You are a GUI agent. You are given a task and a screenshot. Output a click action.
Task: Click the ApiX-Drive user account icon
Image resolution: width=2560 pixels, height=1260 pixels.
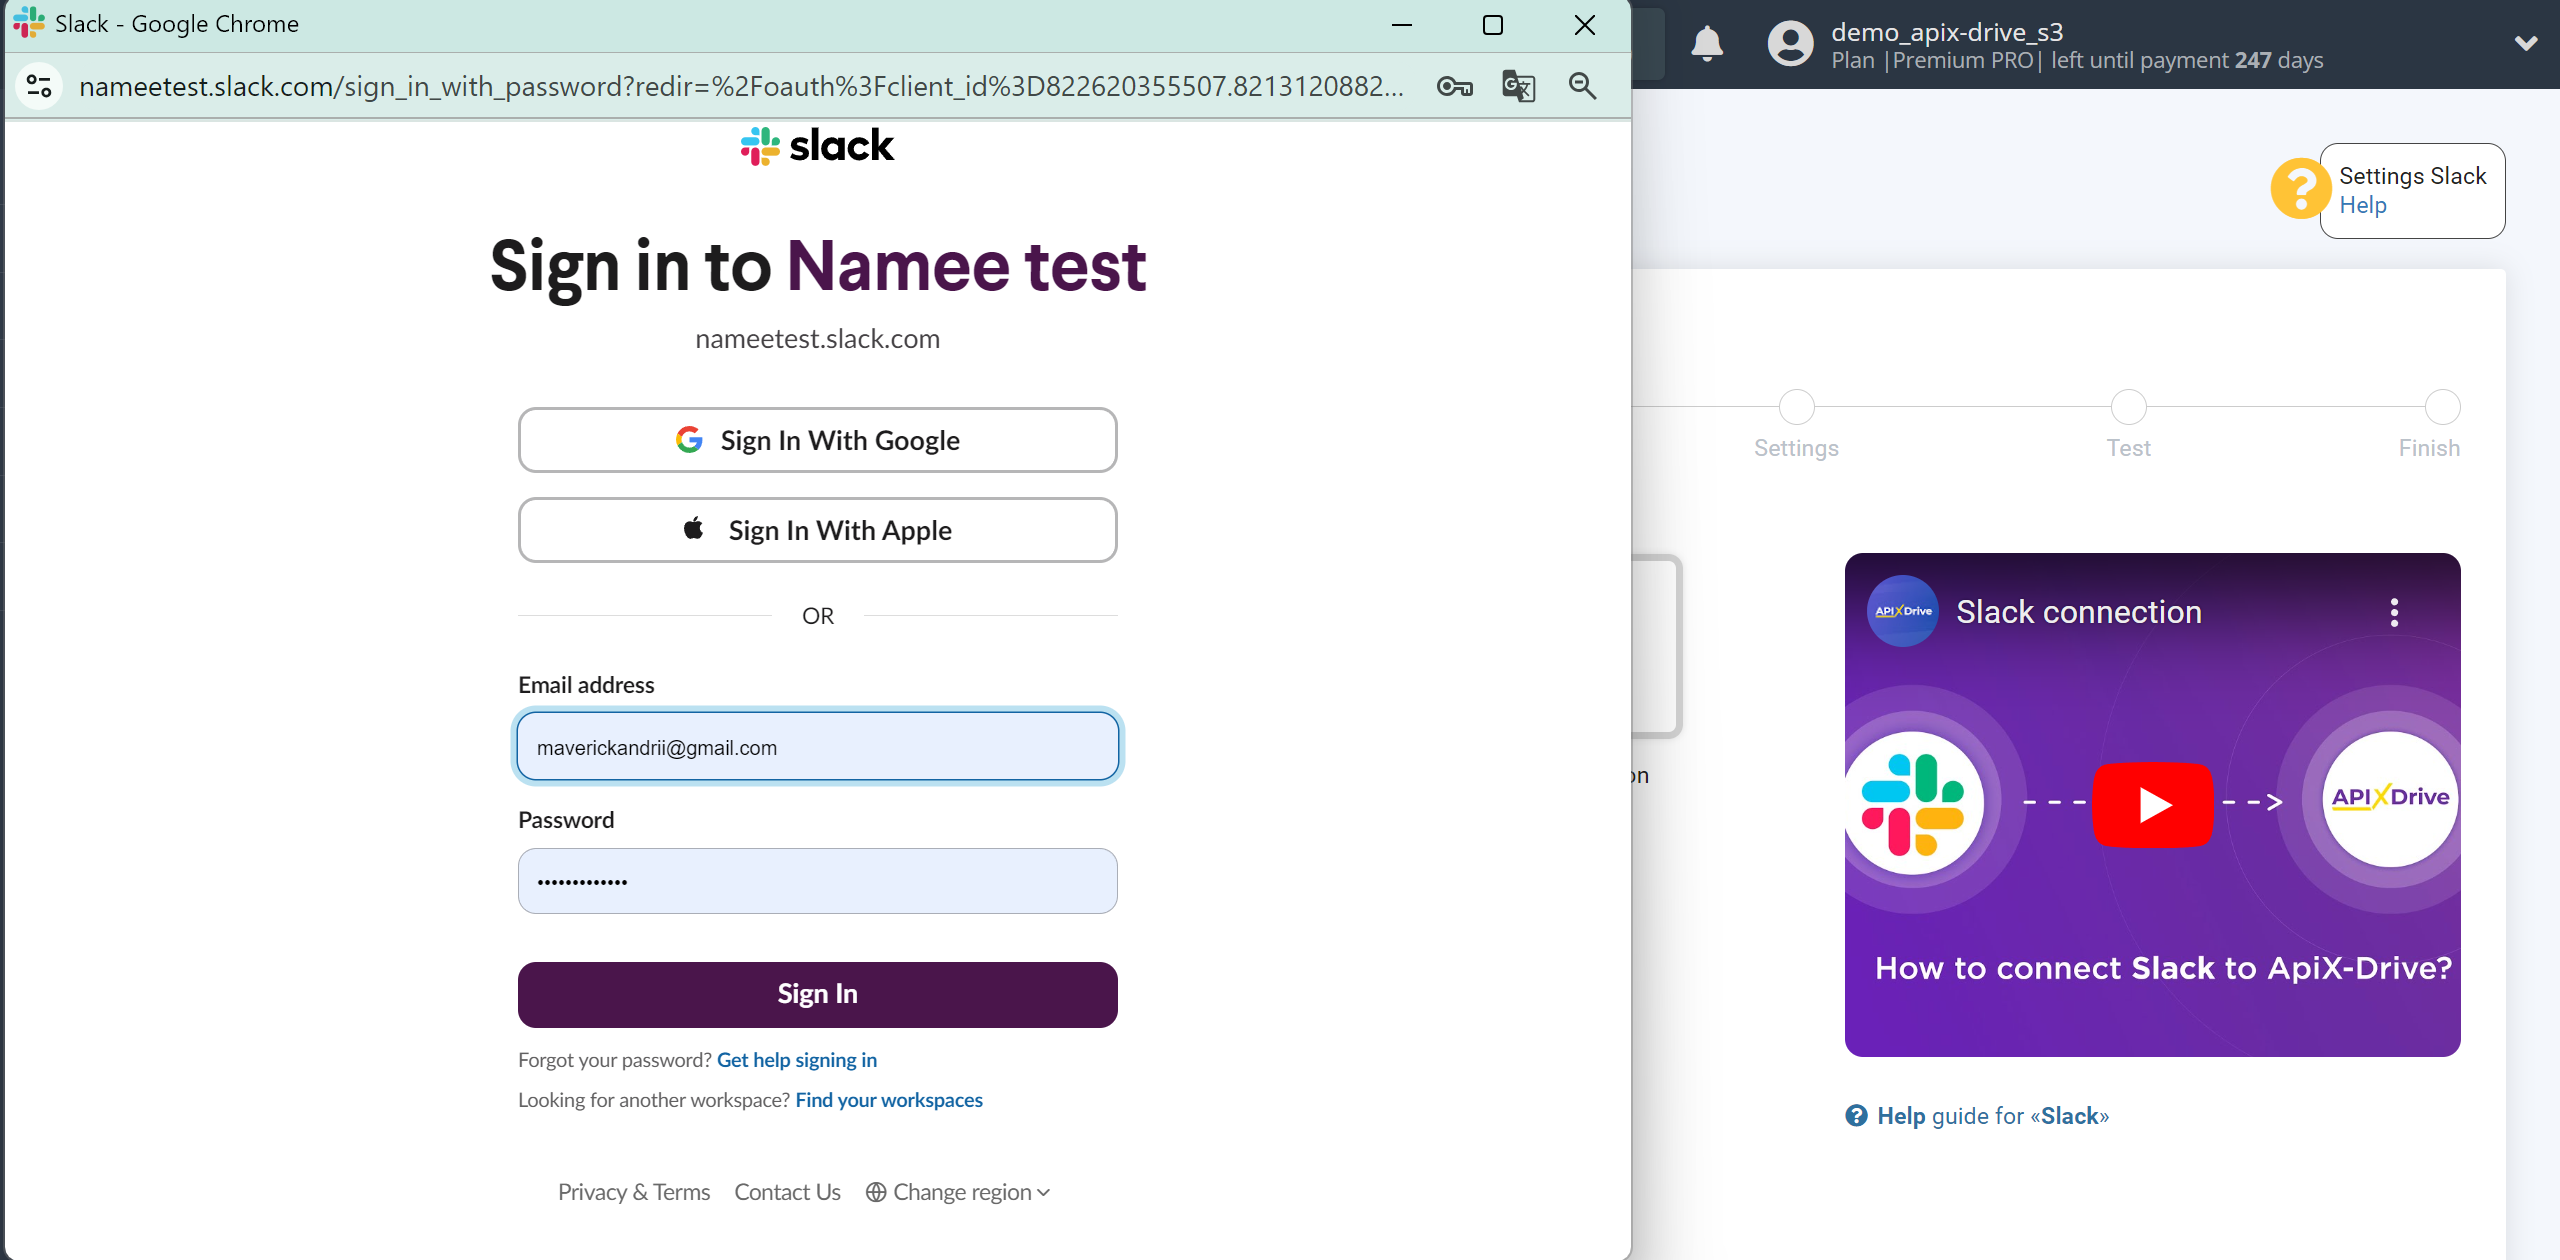[x=1786, y=44]
